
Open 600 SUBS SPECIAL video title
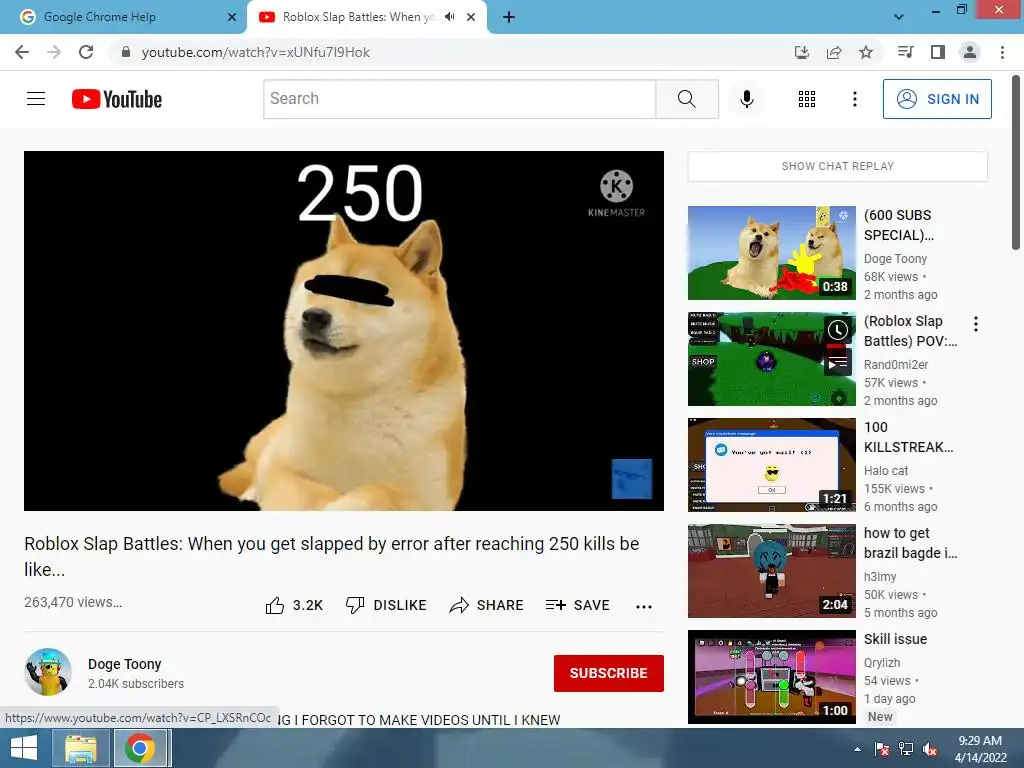pyautogui.click(x=899, y=225)
